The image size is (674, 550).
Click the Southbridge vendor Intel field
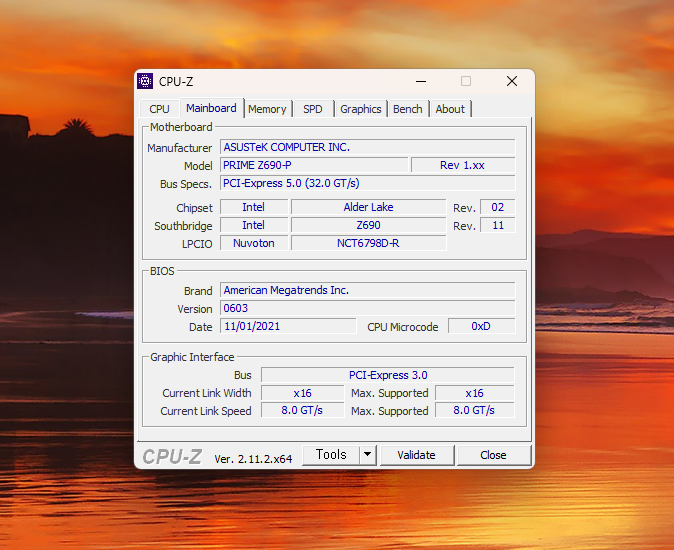254,225
